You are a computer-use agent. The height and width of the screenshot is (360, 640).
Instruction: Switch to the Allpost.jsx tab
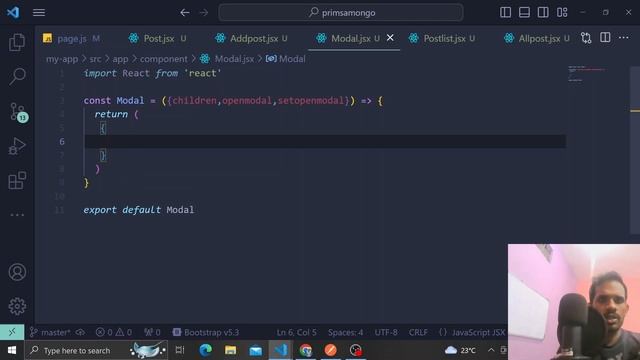point(539,38)
